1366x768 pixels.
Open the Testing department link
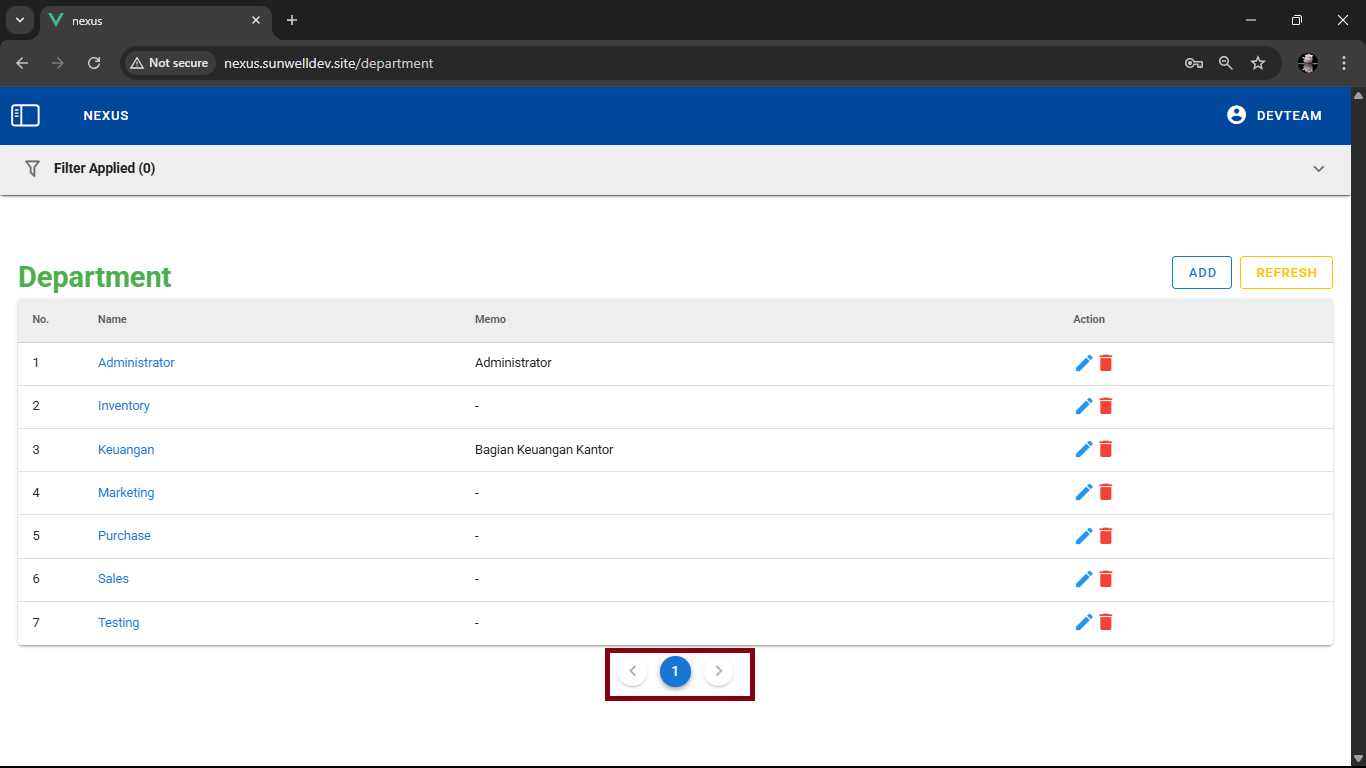pos(118,623)
